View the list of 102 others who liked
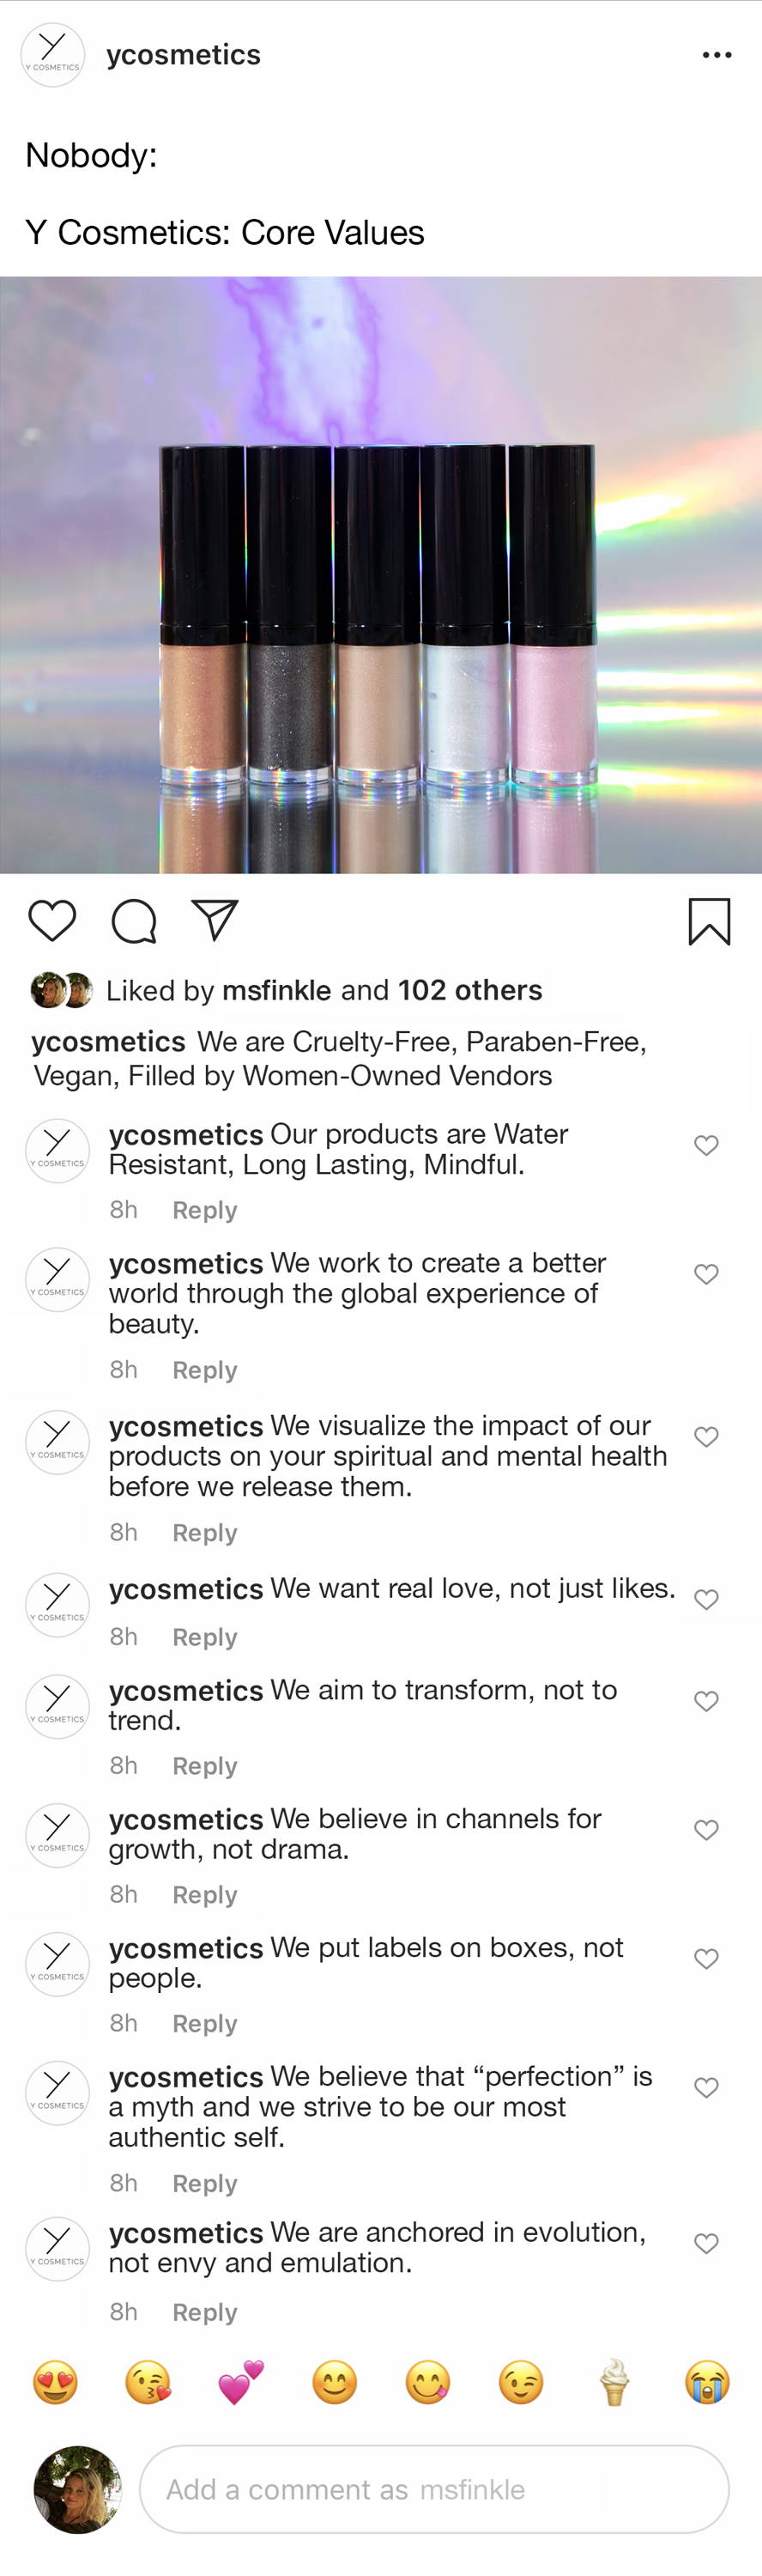The width and height of the screenshot is (762, 2576). point(470,990)
